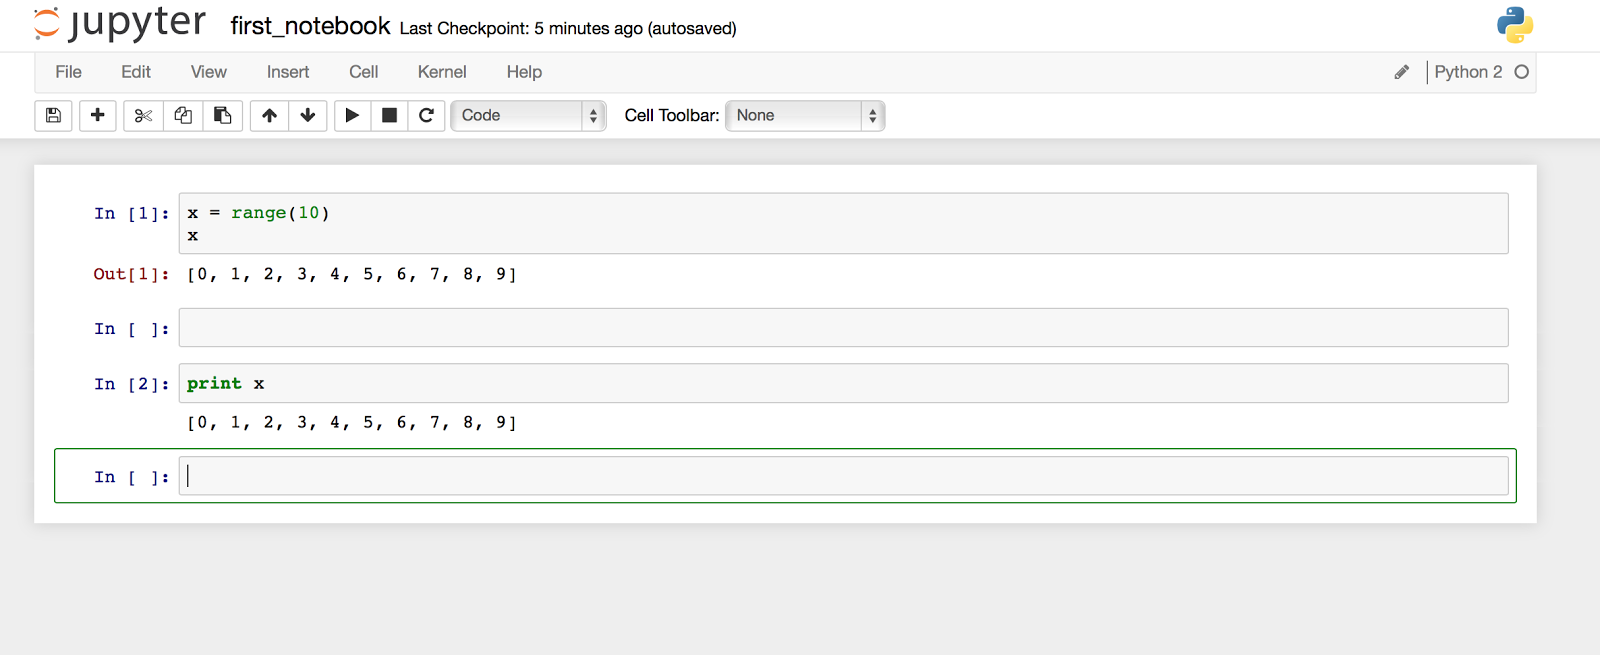Move selected cell down arrow
Image resolution: width=1600 pixels, height=655 pixels.
pos(308,115)
